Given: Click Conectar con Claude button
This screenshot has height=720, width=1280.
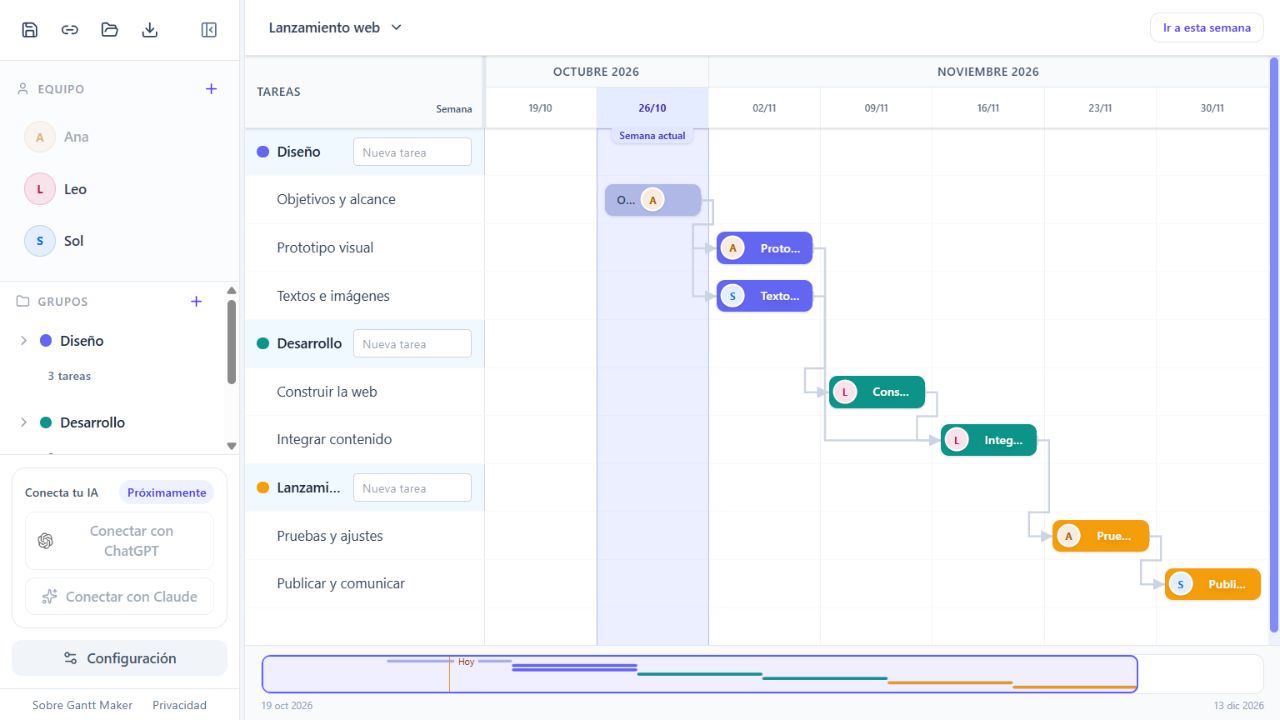Looking at the screenshot, I should [119, 597].
